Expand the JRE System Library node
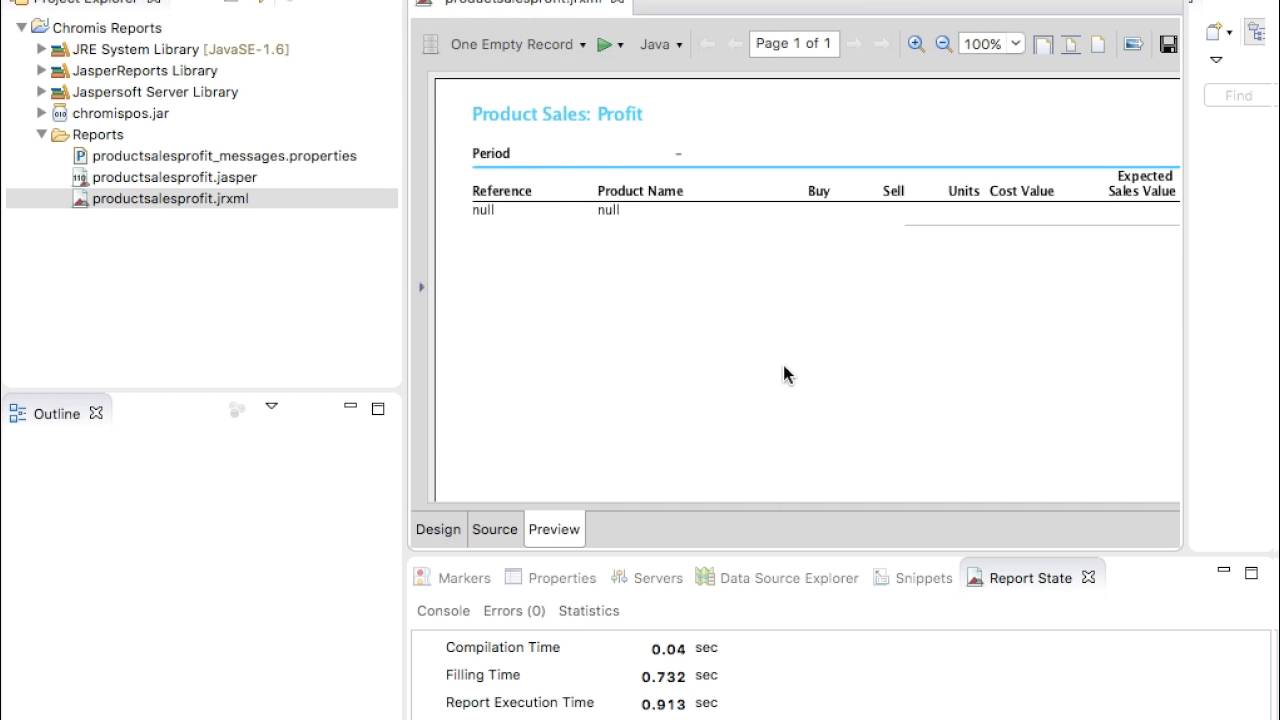This screenshot has height=720, width=1280. click(x=41, y=49)
